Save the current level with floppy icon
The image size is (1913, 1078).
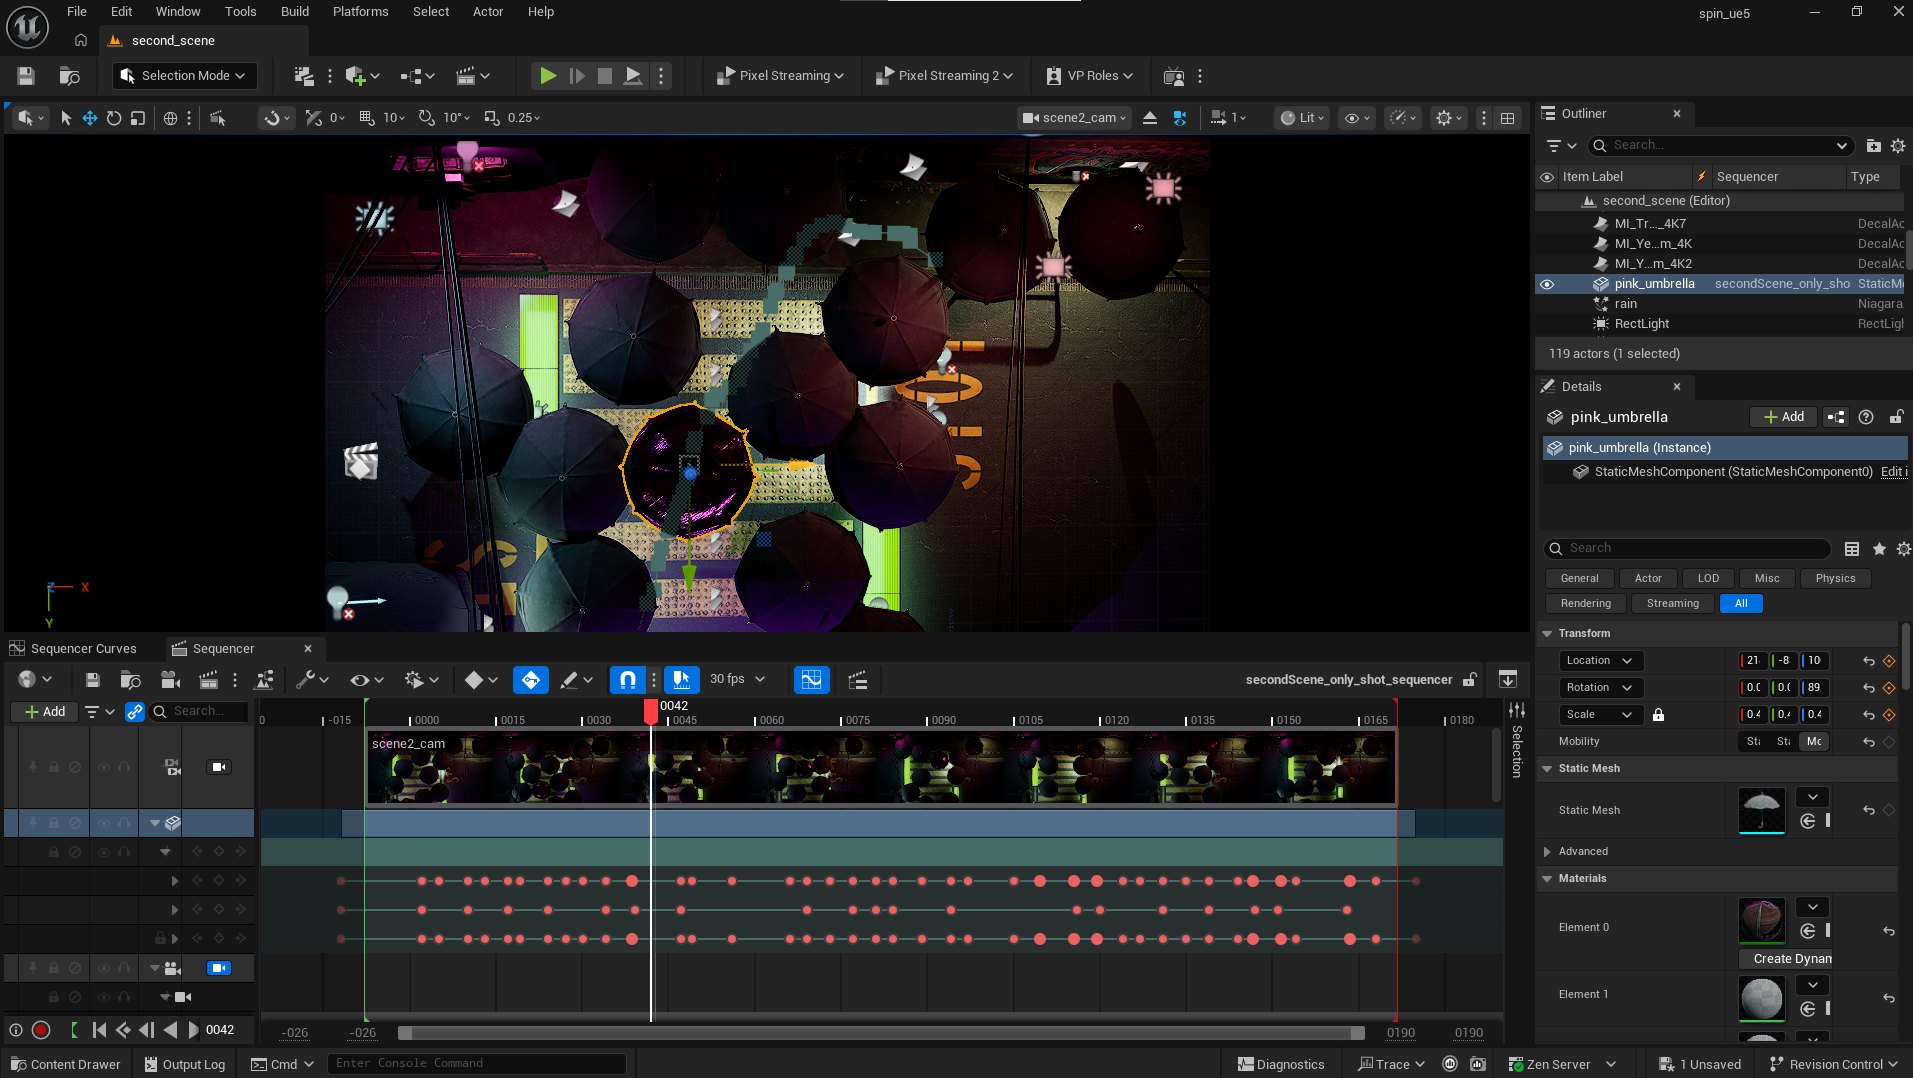[26, 76]
